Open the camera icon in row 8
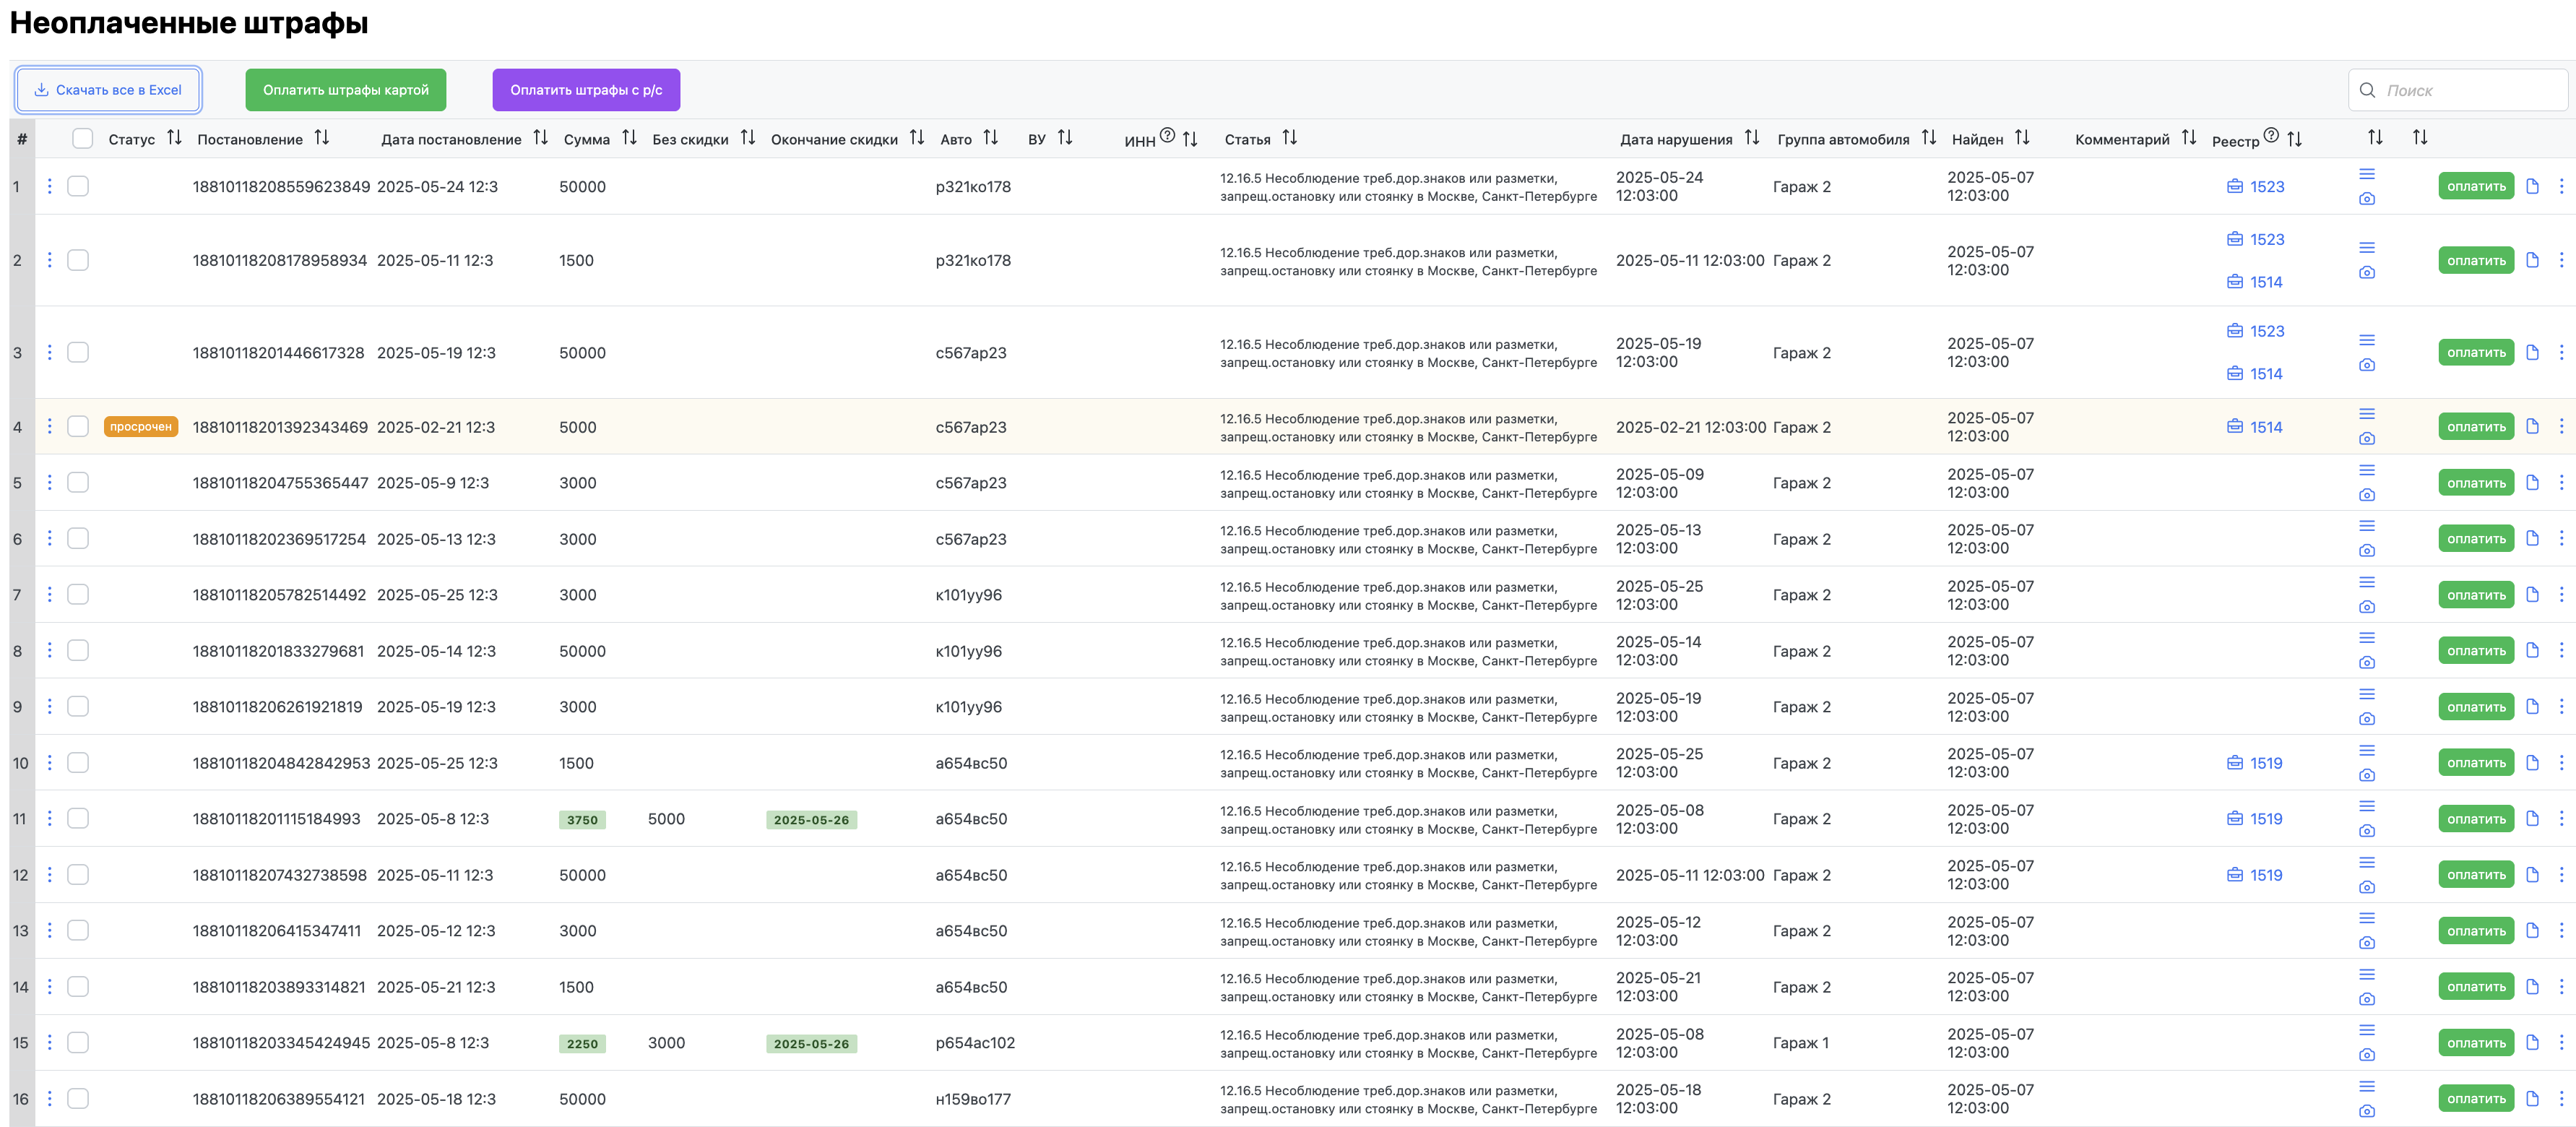This screenshot has width=2576, height=1127. (x=2366, y=663)
